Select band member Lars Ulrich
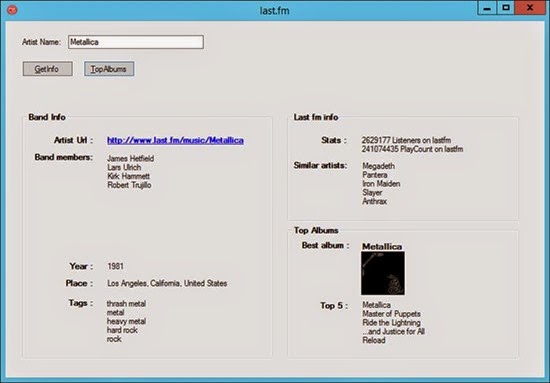Viewport: 550px width, 383px height. tap(124, 167)
